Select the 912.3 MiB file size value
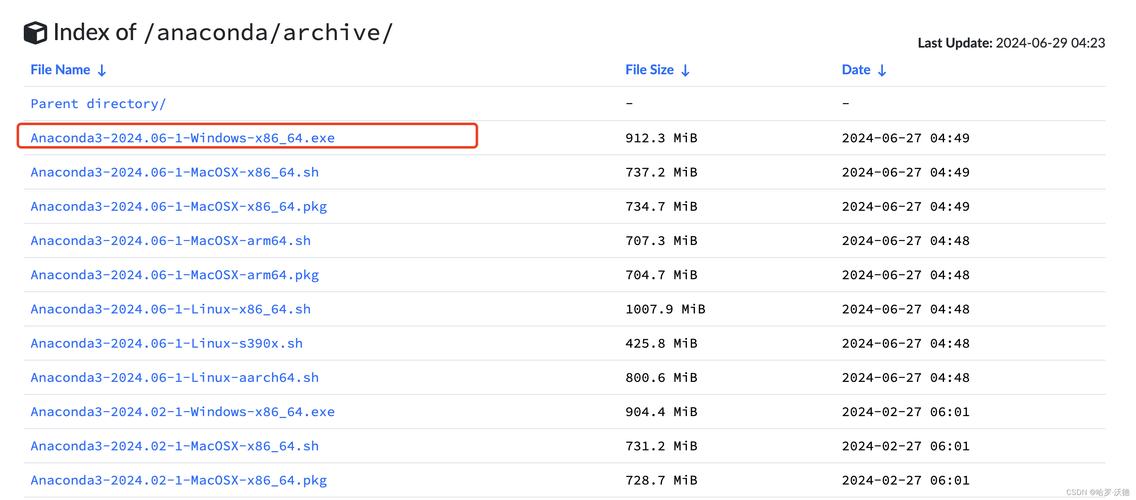 pyautogui.click(x=661, y=138)
